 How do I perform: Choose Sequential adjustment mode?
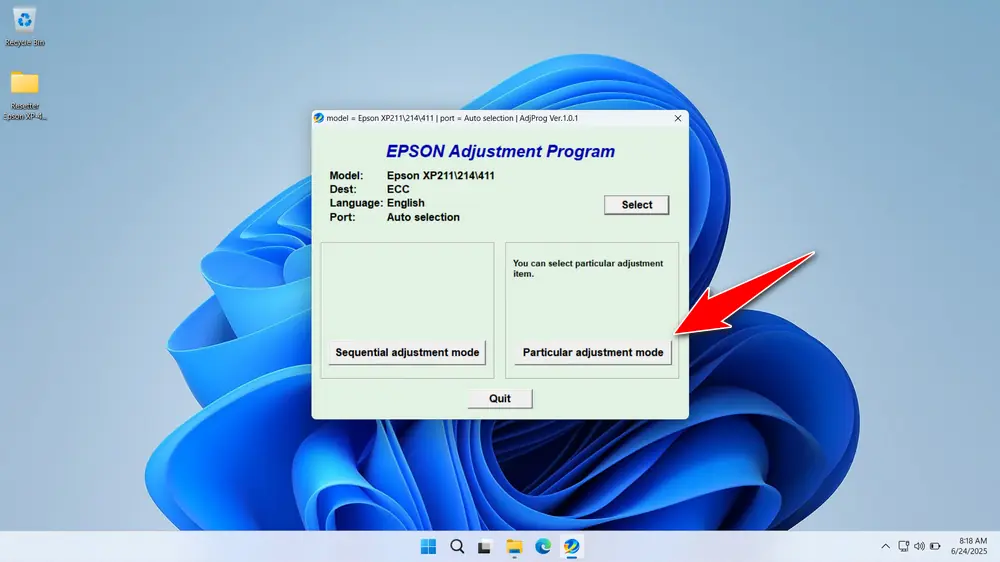point(407,352)
